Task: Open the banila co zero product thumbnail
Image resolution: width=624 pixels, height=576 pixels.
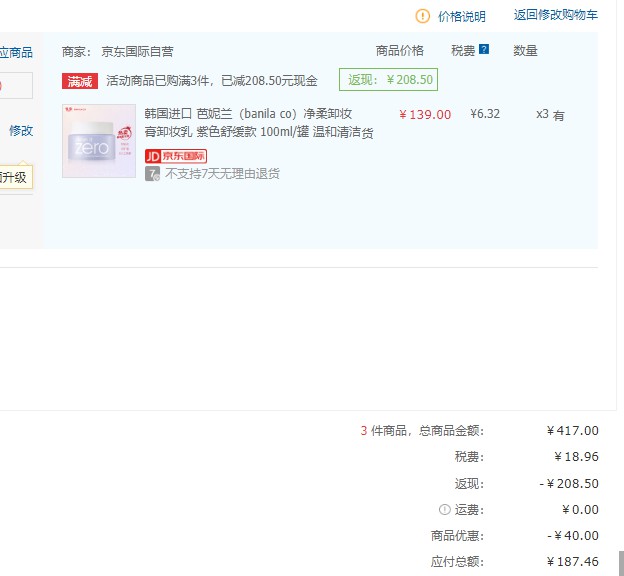Action: pyautogui.click(x=99, y=141)
